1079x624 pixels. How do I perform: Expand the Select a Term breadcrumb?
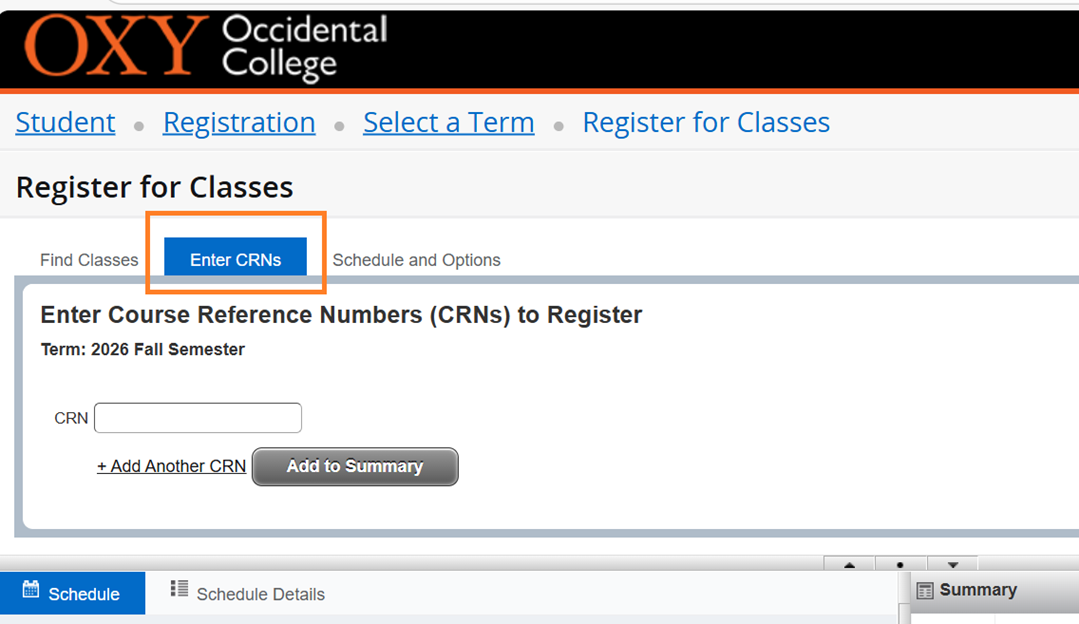coord(448,121)
